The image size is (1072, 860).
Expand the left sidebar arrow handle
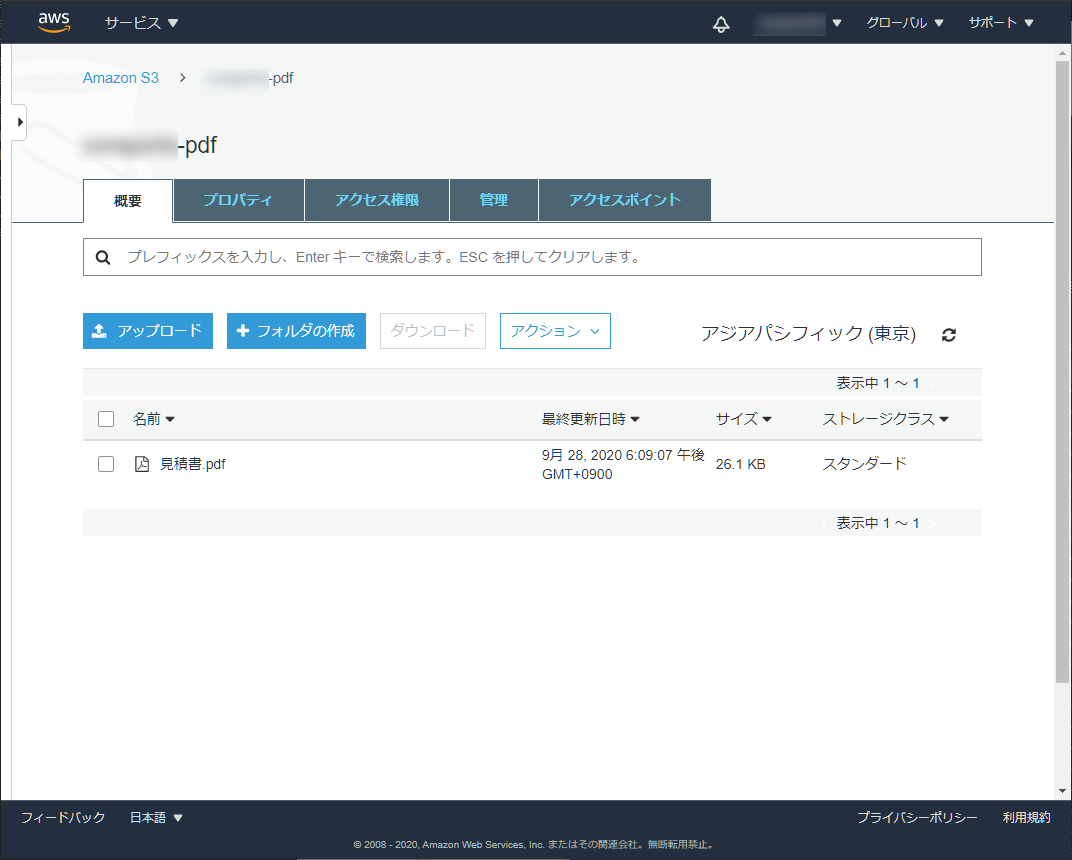pos(19,121)
